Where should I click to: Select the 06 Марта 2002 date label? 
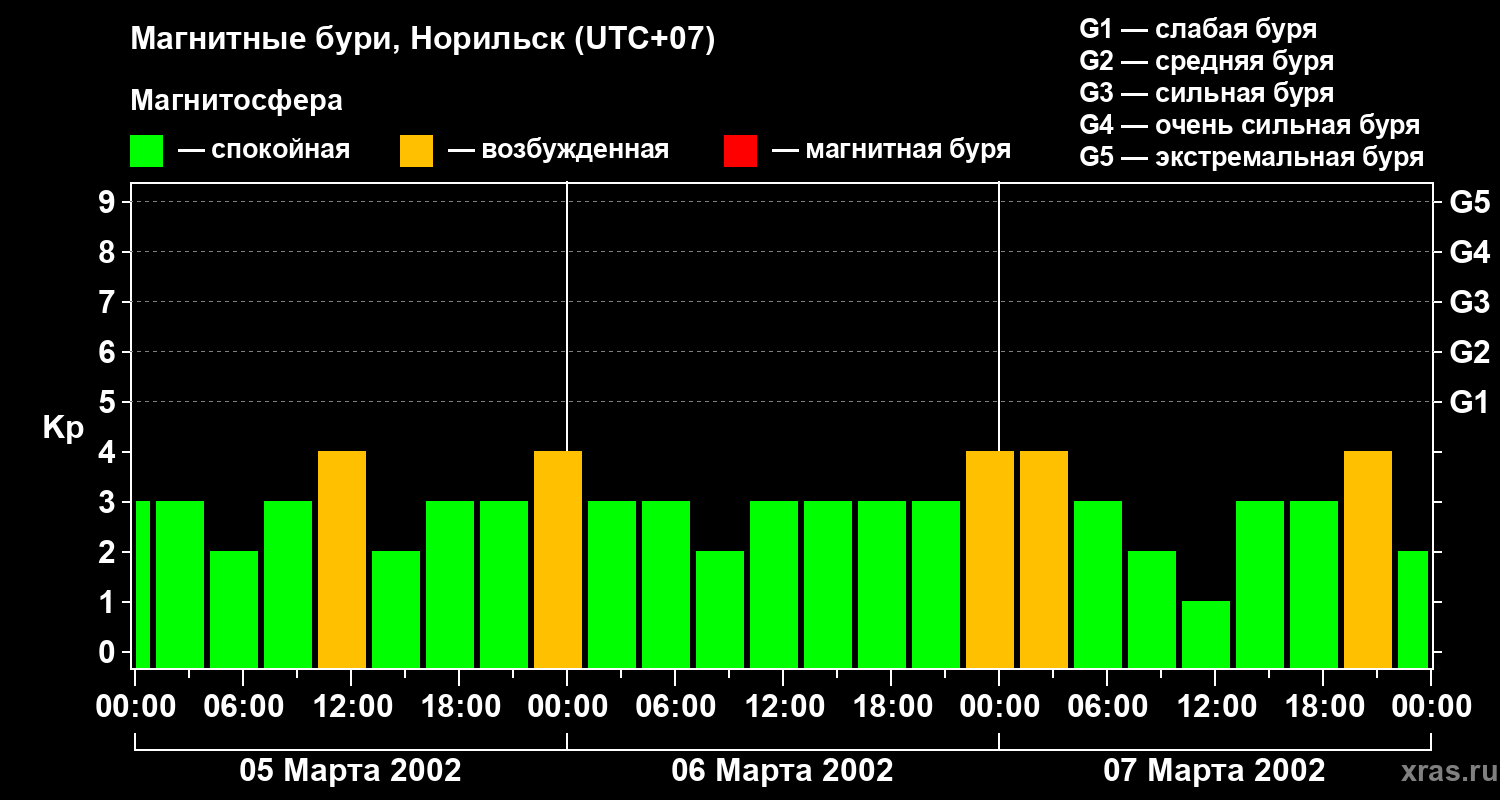[x=782, y=771]
